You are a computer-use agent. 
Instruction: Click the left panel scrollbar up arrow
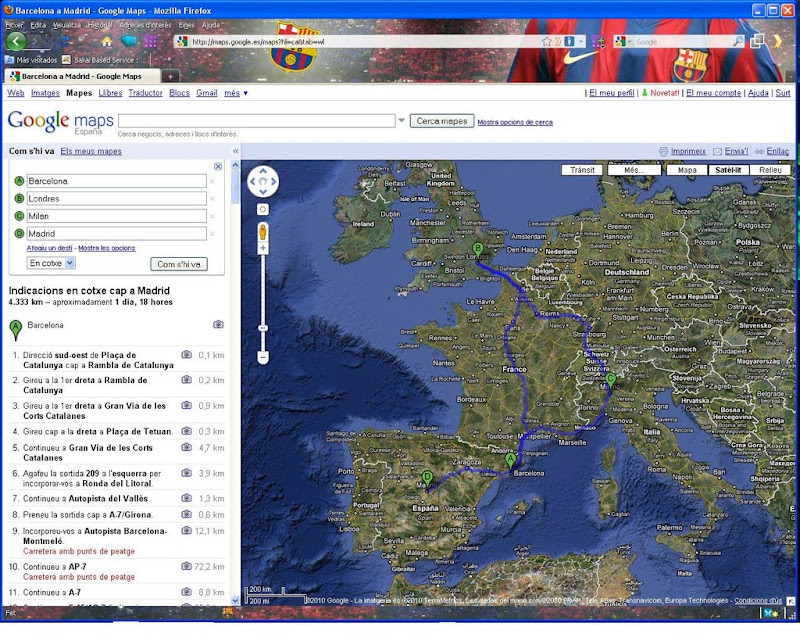point(235,165)
